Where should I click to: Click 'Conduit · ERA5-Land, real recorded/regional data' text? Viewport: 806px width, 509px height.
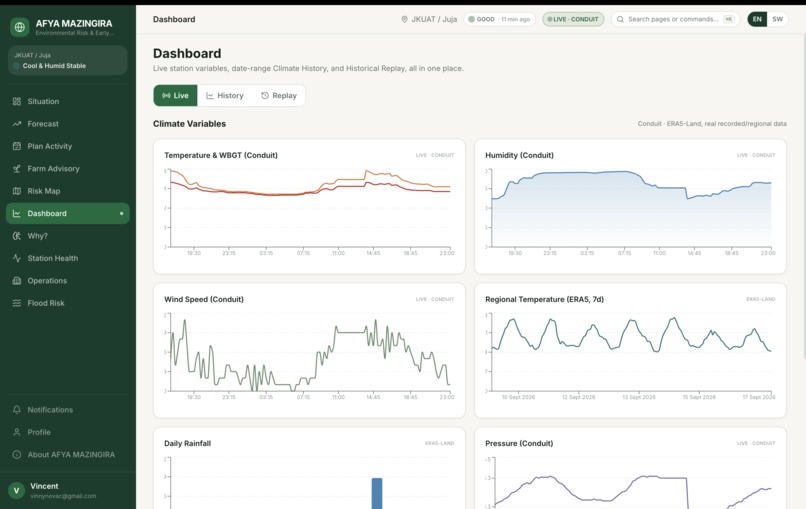click(712, 124)
